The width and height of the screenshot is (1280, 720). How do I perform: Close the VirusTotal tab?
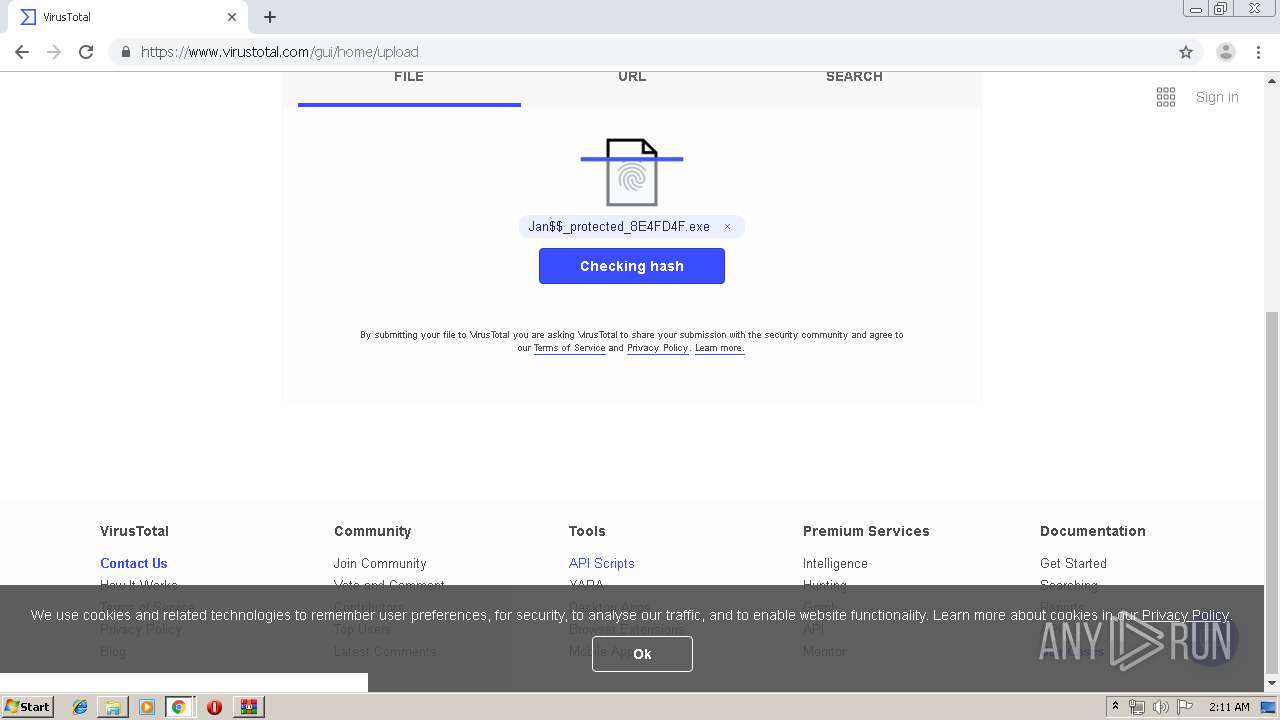coord(232,17)
